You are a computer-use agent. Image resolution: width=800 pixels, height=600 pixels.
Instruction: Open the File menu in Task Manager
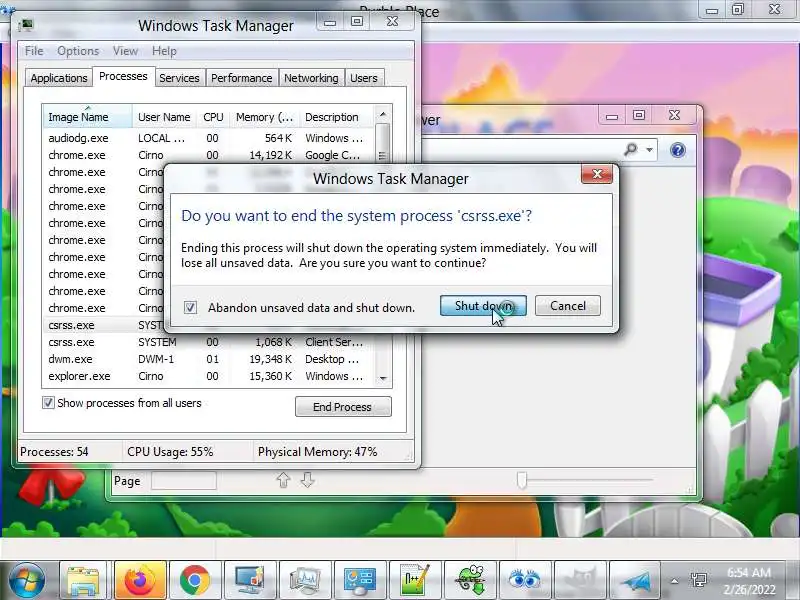(34, 51)
